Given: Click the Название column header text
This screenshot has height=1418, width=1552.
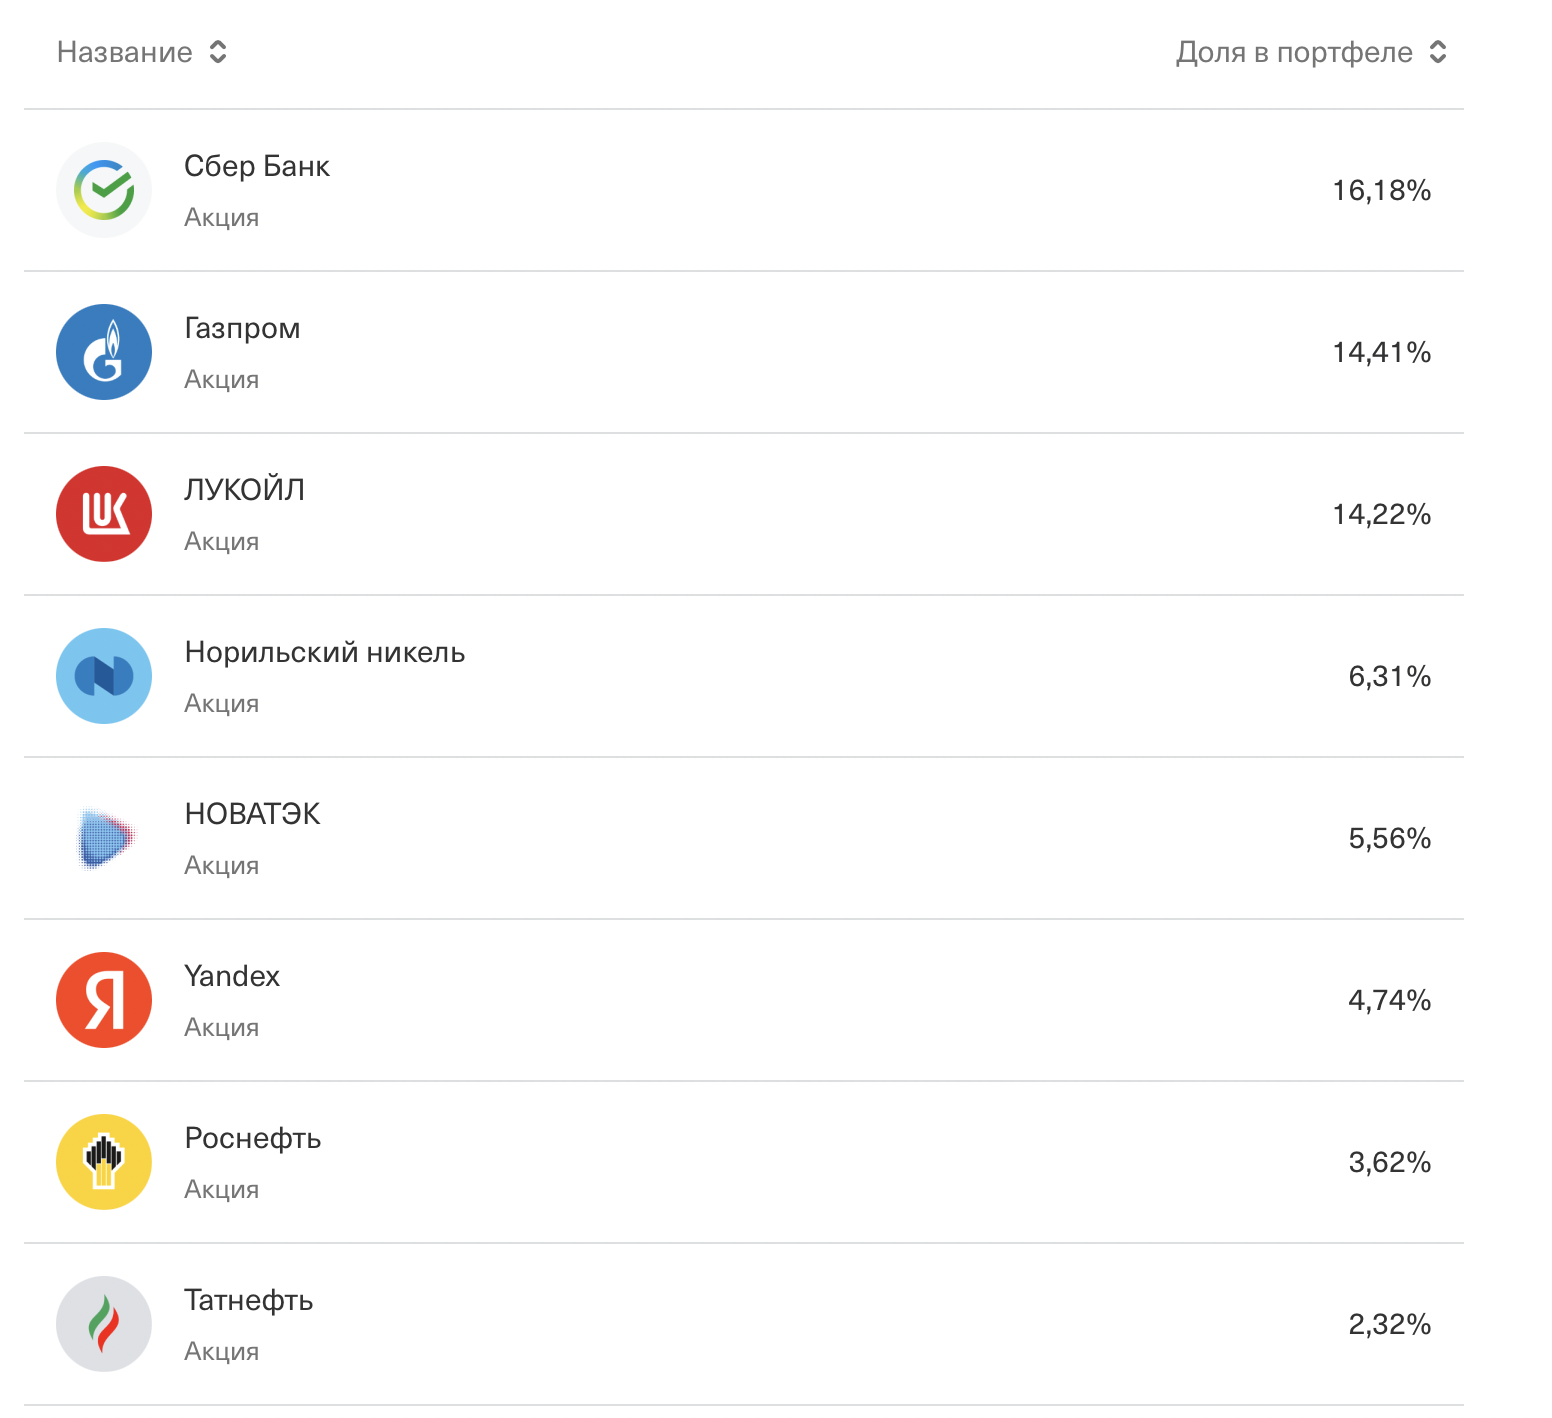Looking at the screenshot, I should [x=125, y=52].
